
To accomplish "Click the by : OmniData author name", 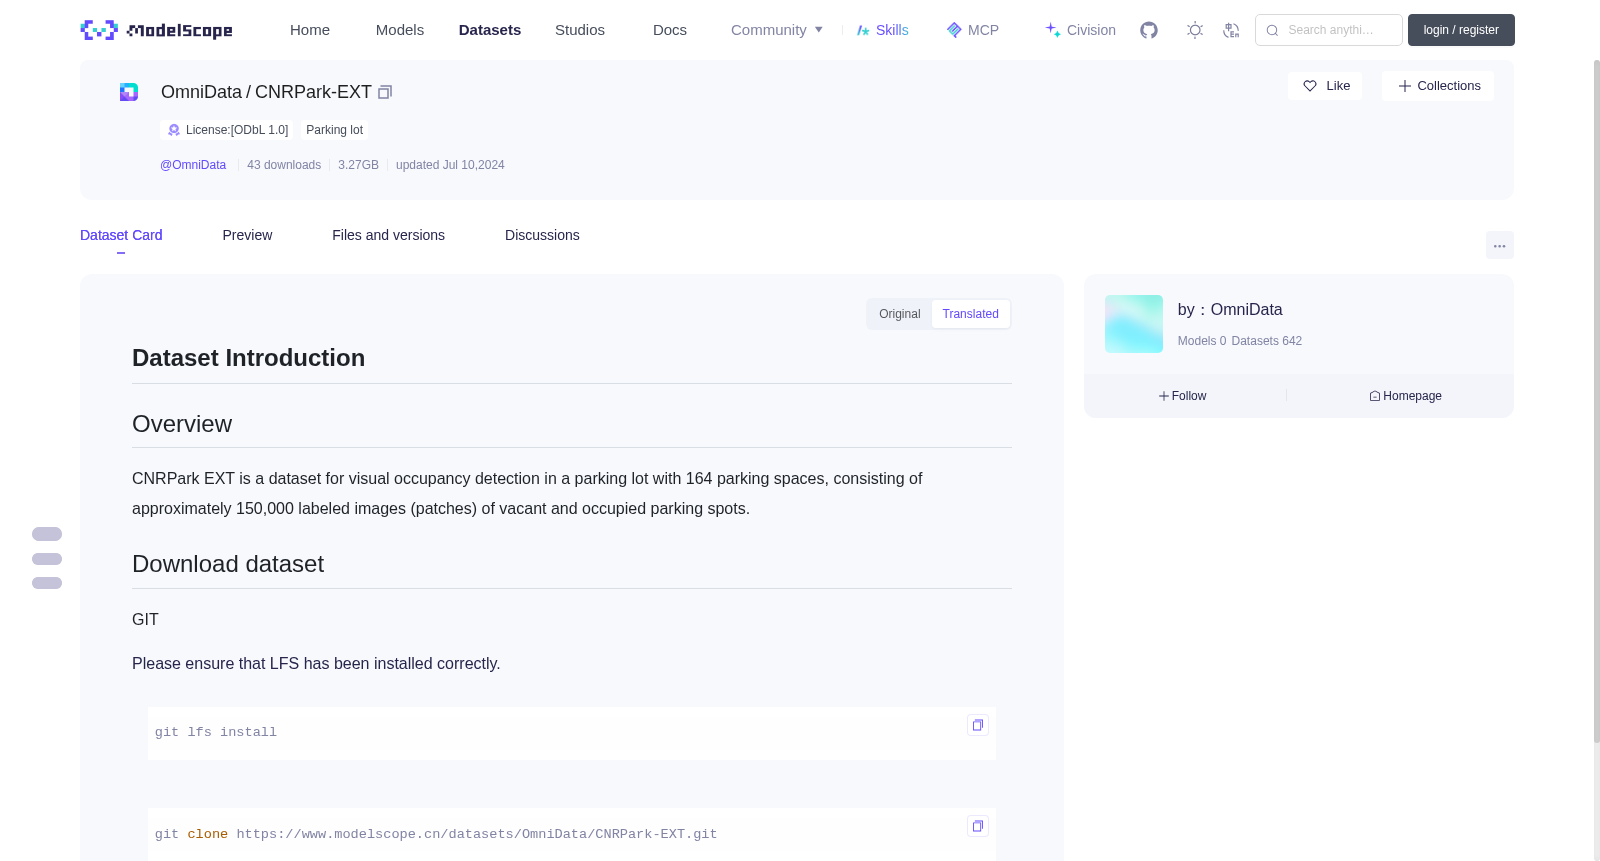I will [x=1230, y=310].
